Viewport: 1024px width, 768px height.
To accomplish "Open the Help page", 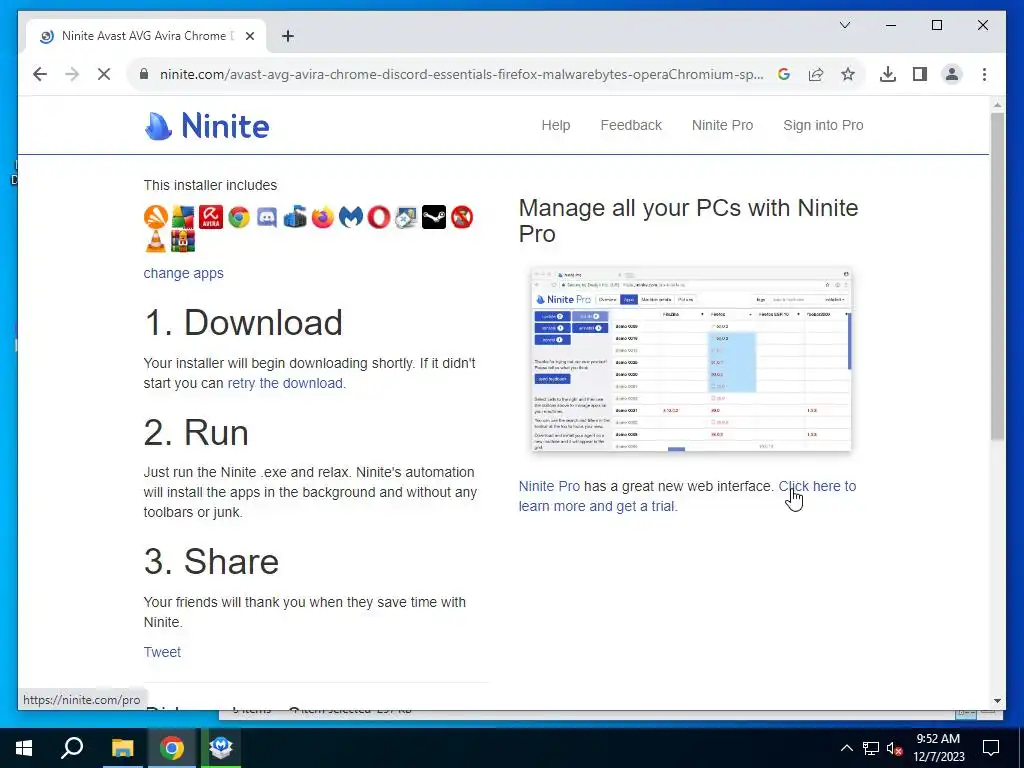I will [556, 125].
